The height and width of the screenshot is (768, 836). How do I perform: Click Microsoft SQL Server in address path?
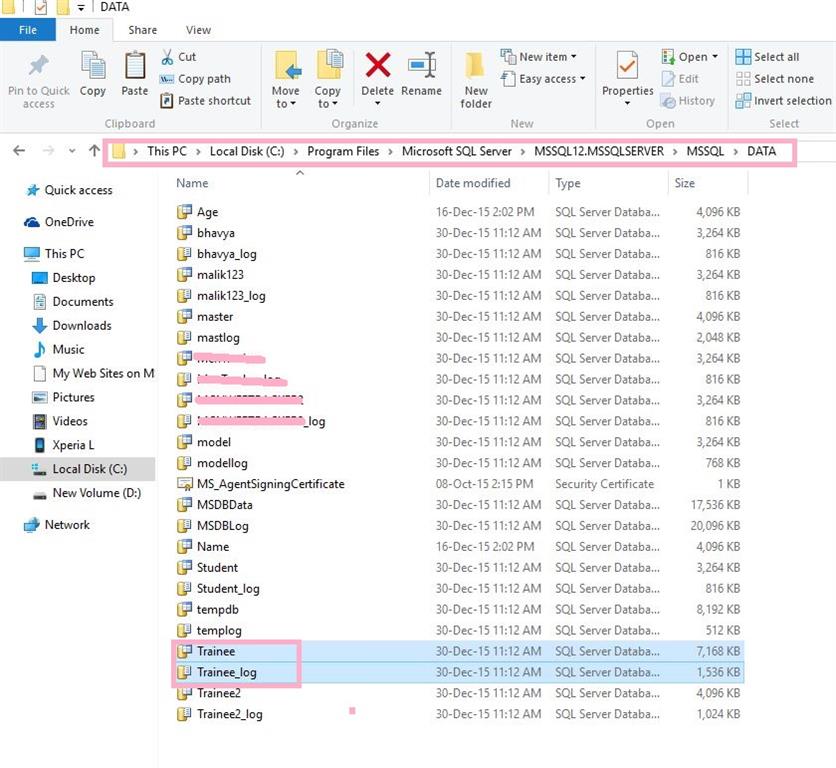click(x=456, y=151)
